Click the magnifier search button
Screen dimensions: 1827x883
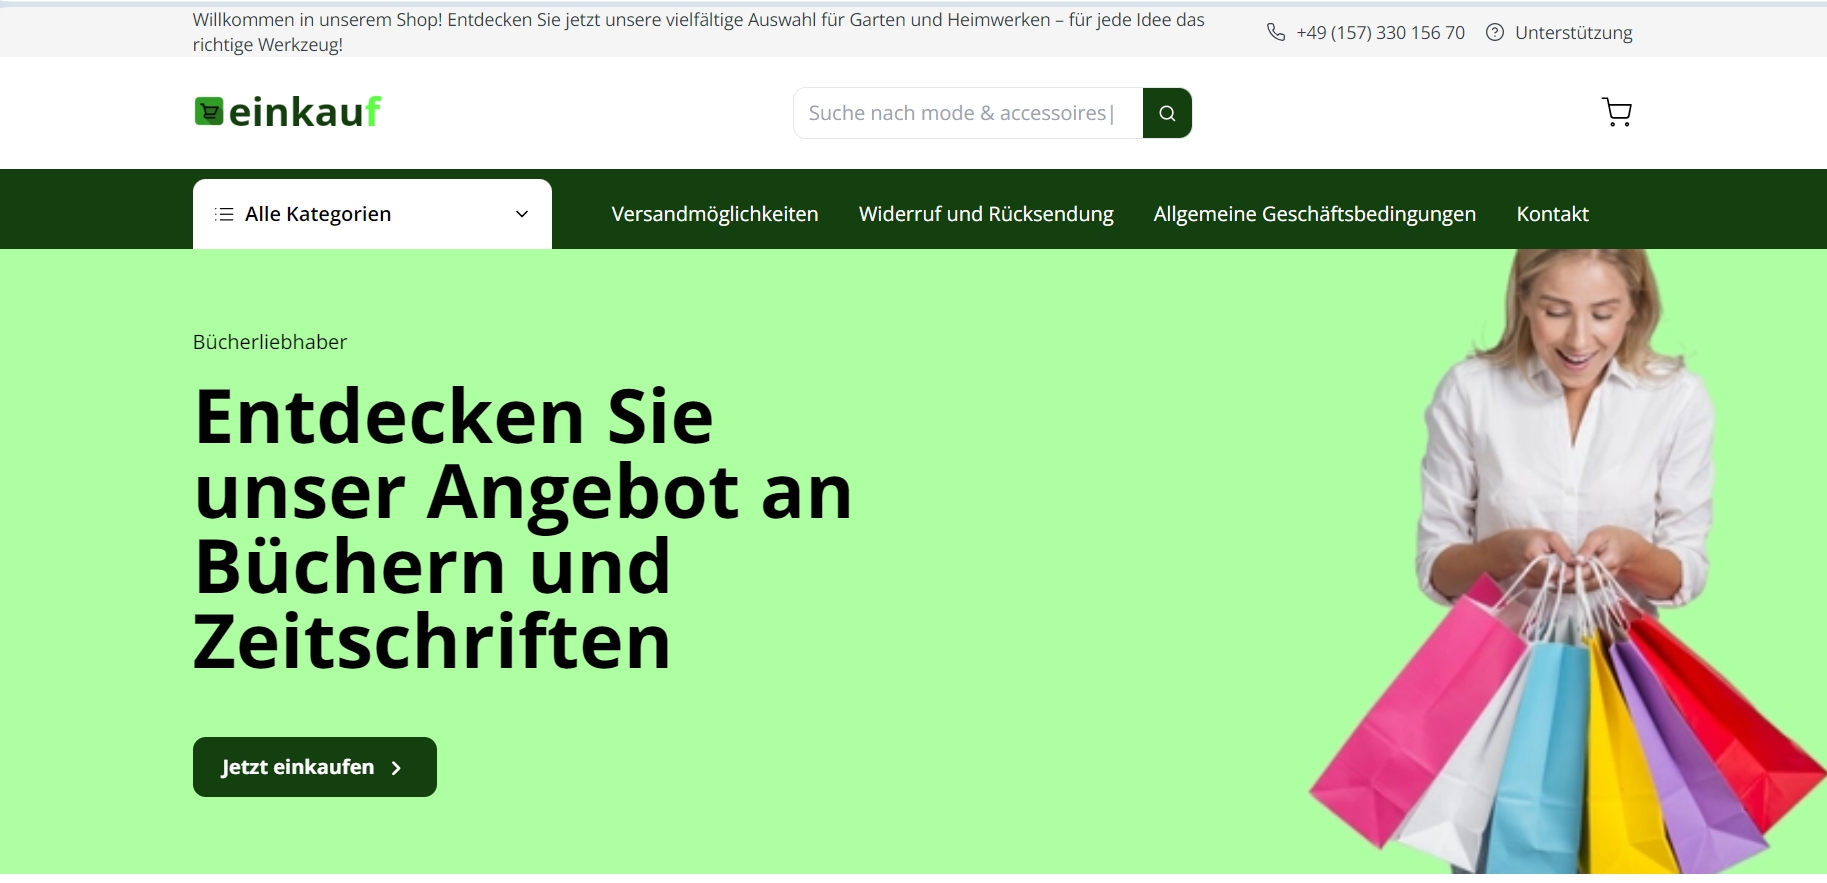pyautogui.click(x=1167, y=113)
